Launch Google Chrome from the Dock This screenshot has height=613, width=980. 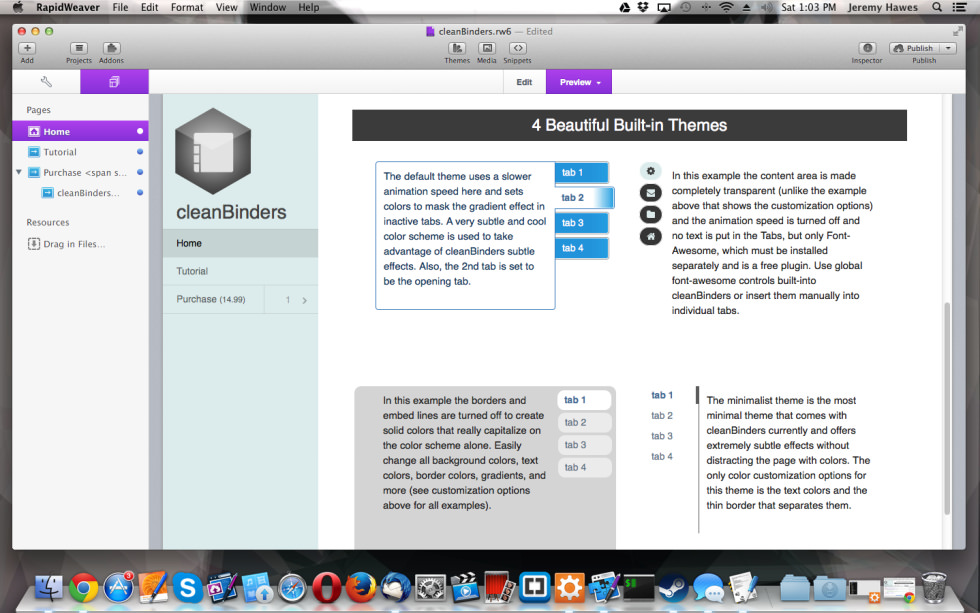[x=83, y=588]
